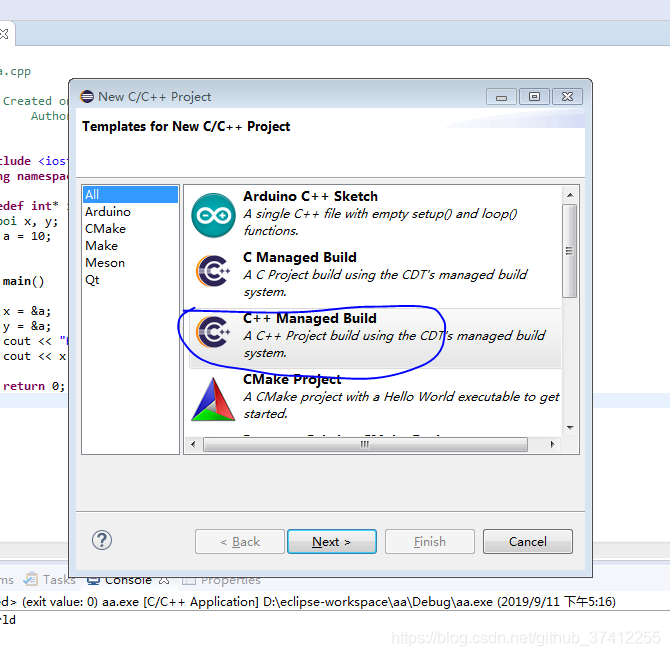The height and width of the screenshot is (656, 670).
Task: Maximize the New C/C++ Project dialog
Action: (534, 97)
